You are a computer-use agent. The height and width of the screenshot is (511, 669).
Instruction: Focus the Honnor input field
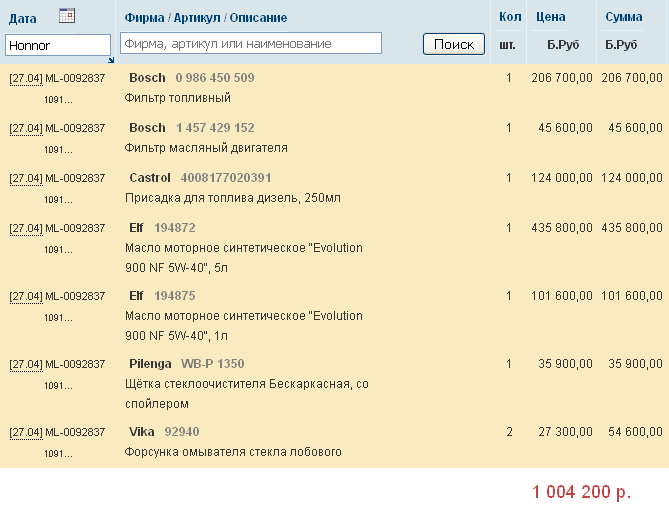(x=58, y=45)
